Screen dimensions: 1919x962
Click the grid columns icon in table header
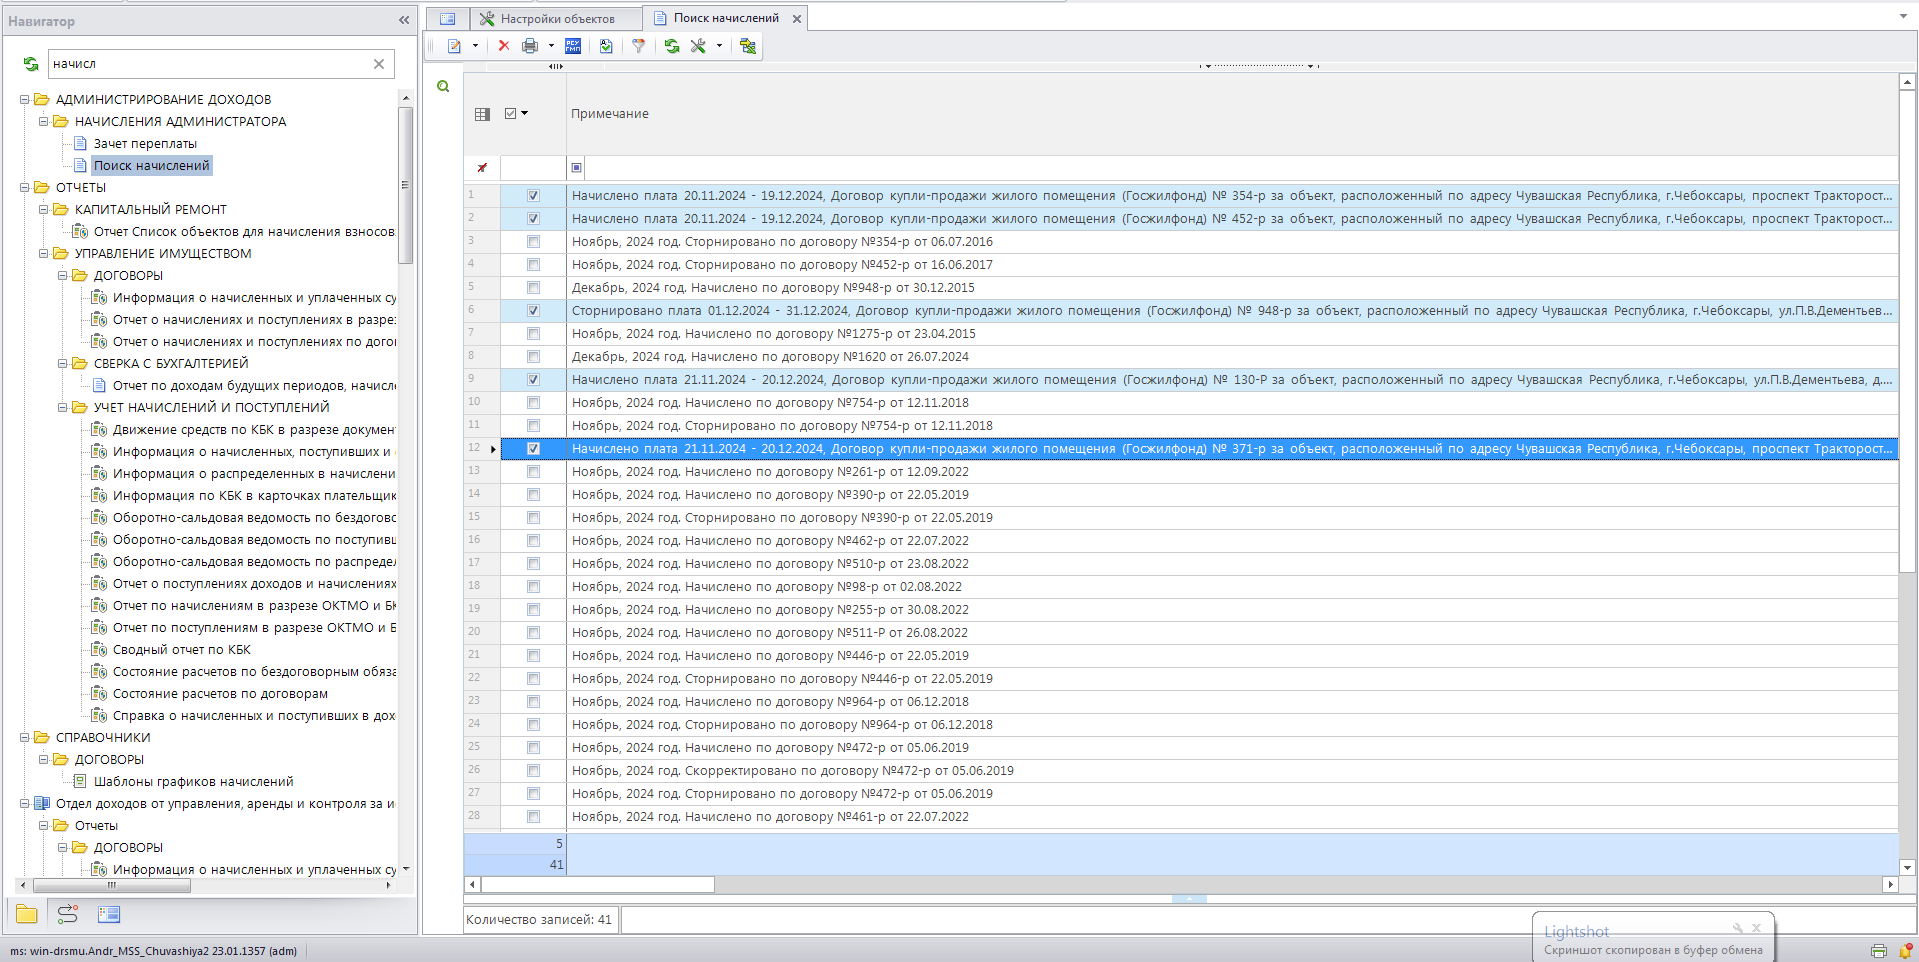pos(482,114)
